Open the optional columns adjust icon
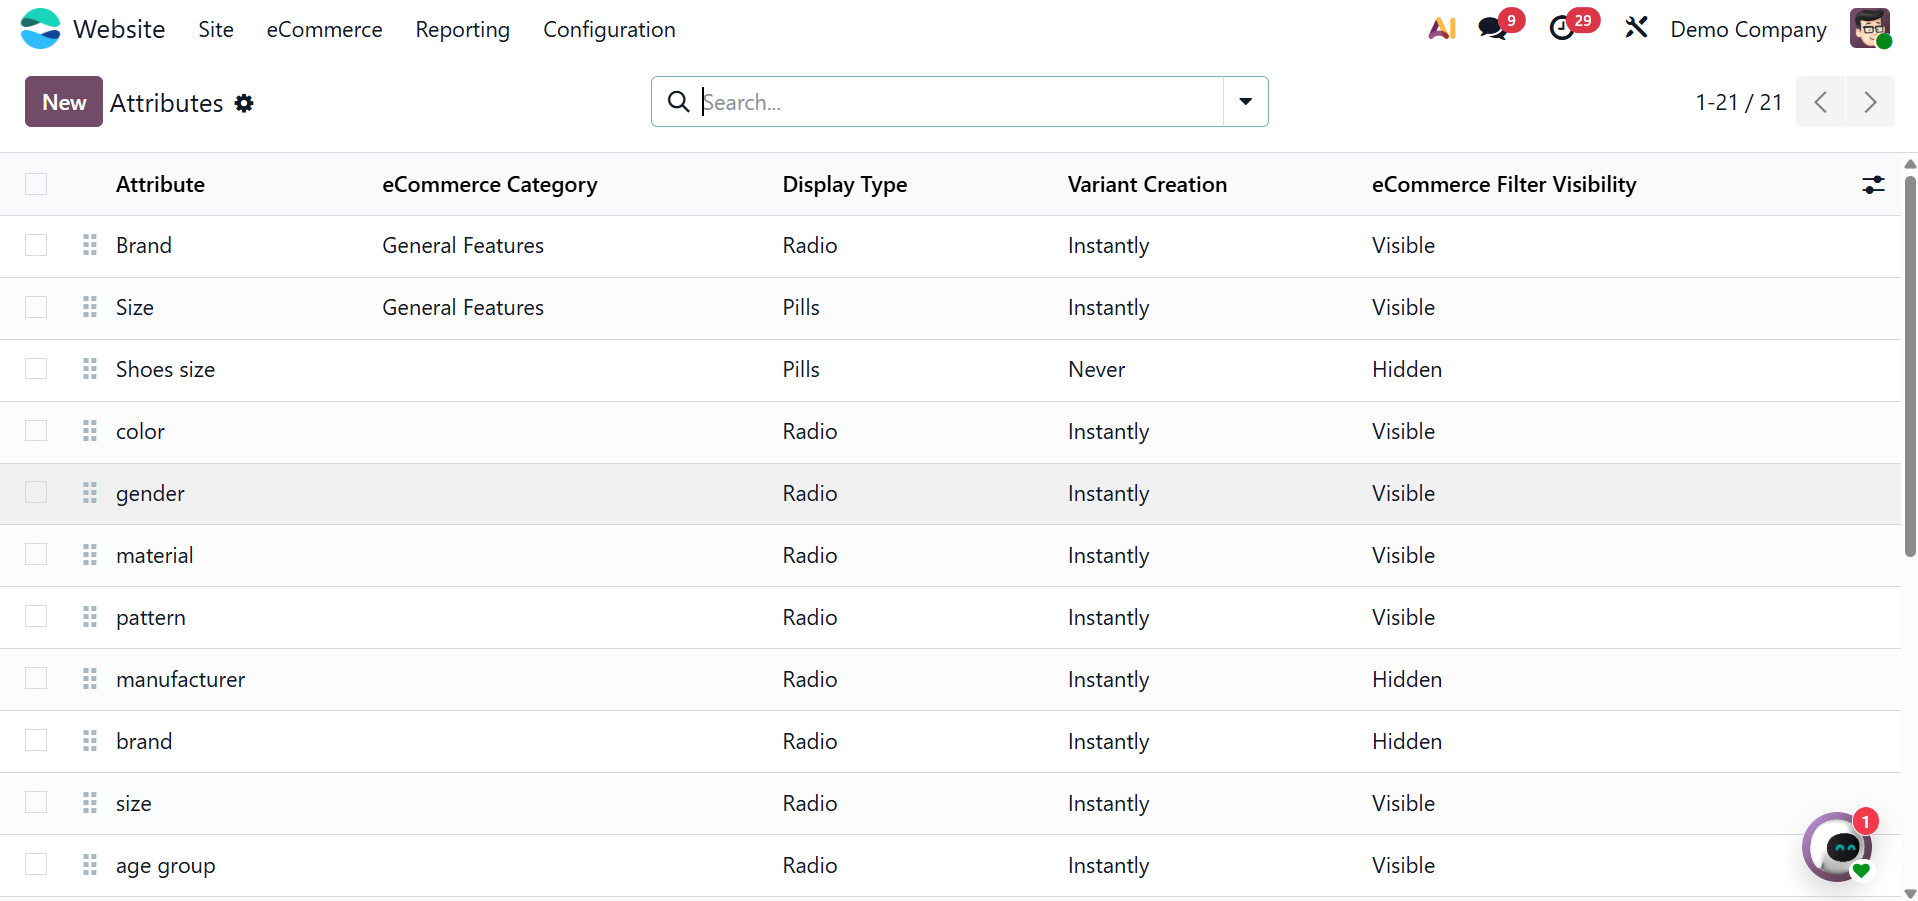Viewport: 1918px width, 901px height. 1873,185
